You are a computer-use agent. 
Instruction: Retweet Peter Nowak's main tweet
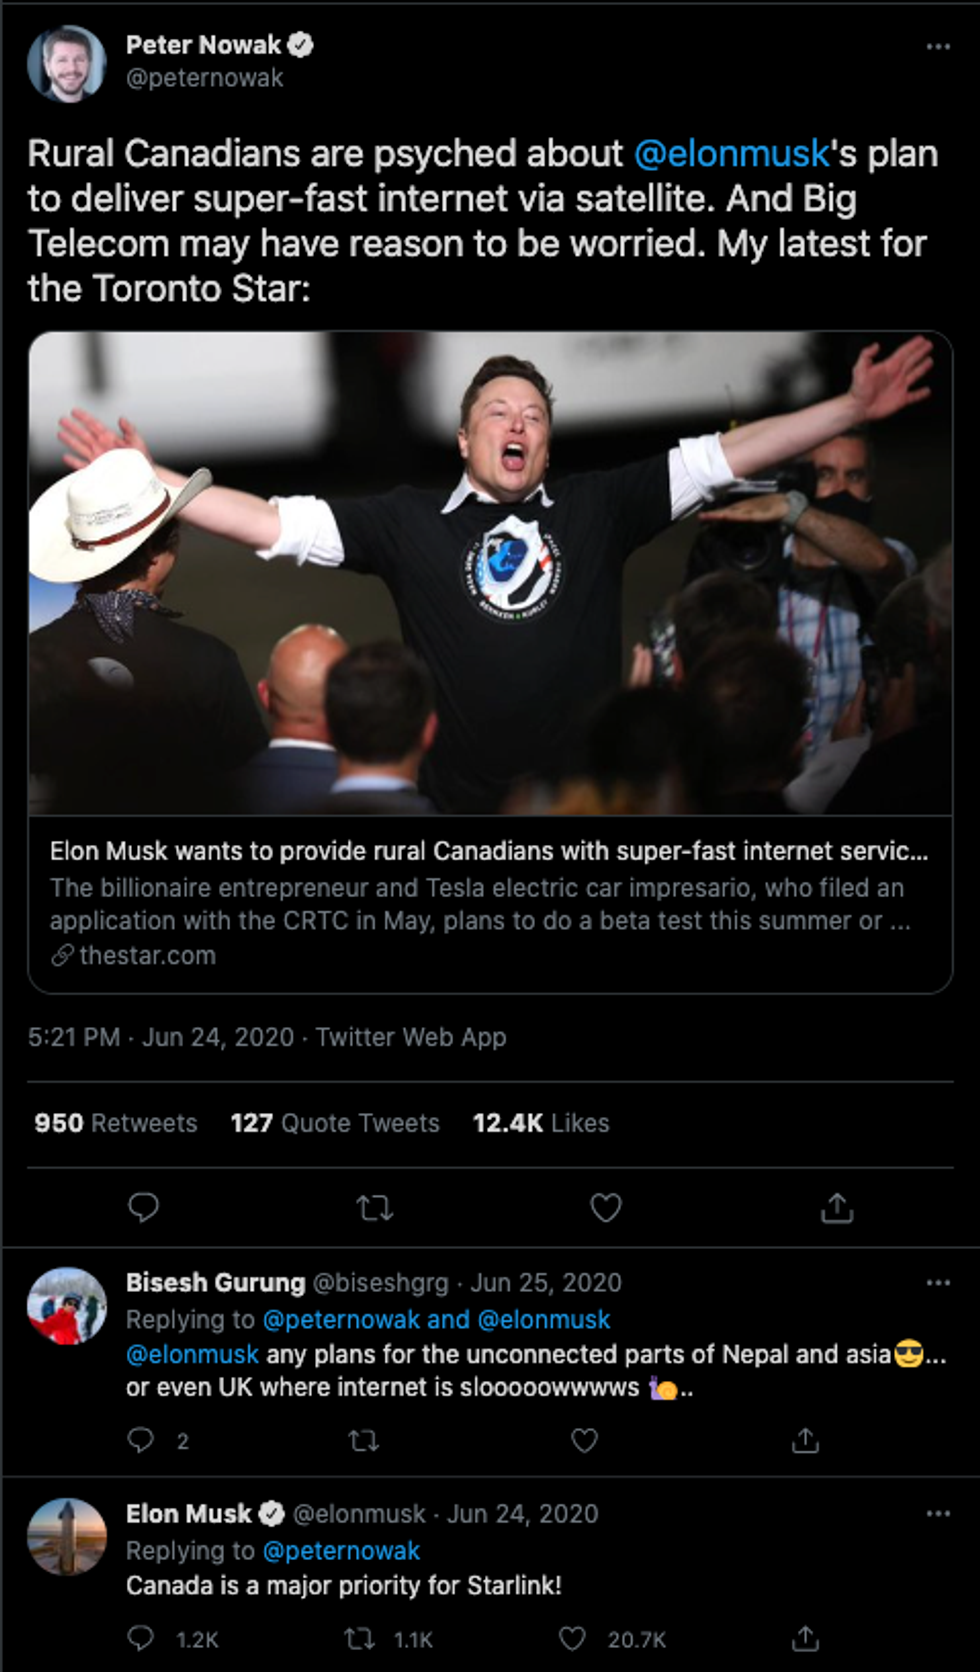(x=375, y=1208)
